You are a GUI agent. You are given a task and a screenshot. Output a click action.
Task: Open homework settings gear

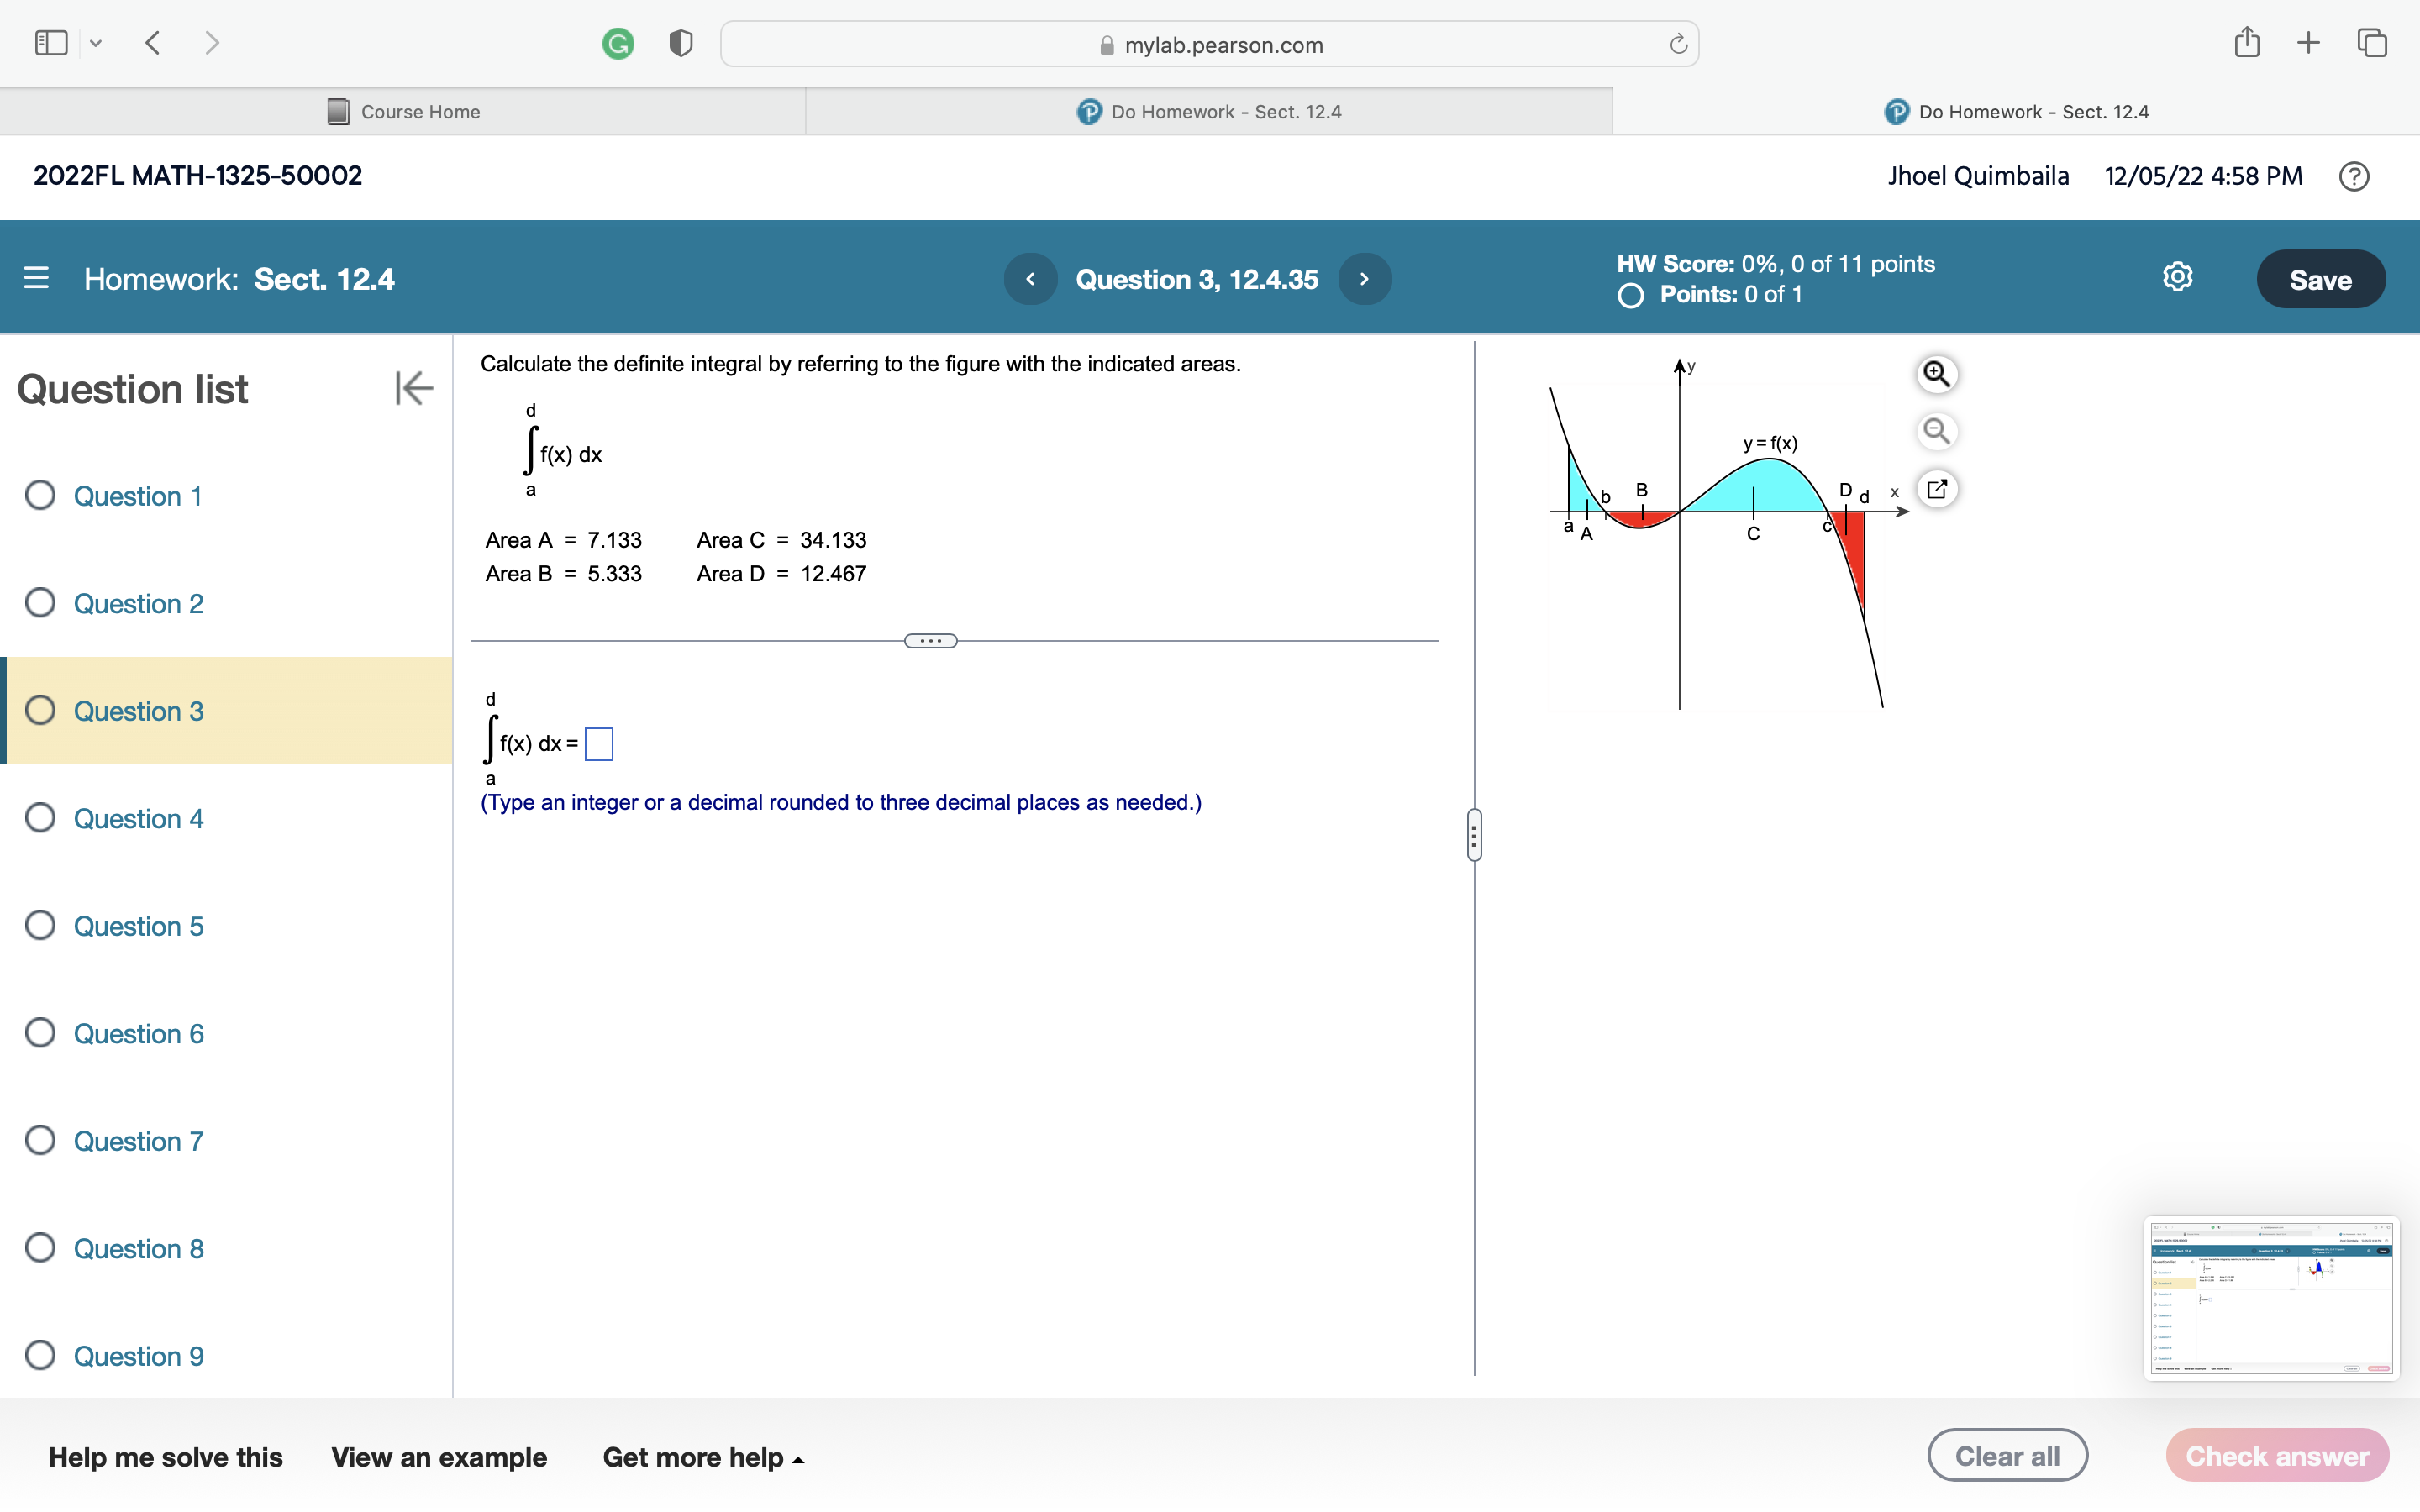[x=2177, y=277]
